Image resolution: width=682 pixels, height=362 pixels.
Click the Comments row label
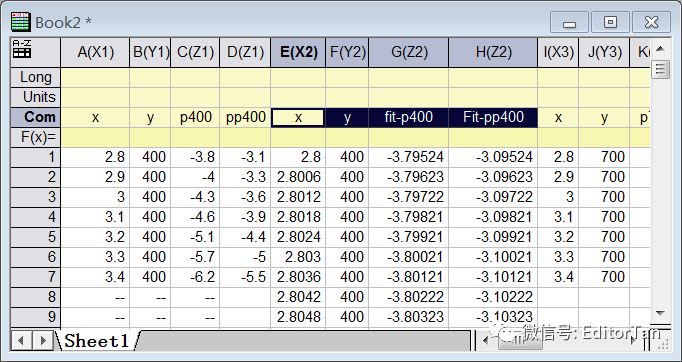tap(36, 117)
